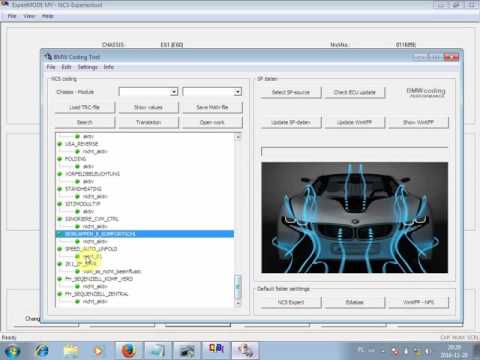480x360 pixels.
Task: Open View menu in NCS Expert window
Action: (29, 16)
